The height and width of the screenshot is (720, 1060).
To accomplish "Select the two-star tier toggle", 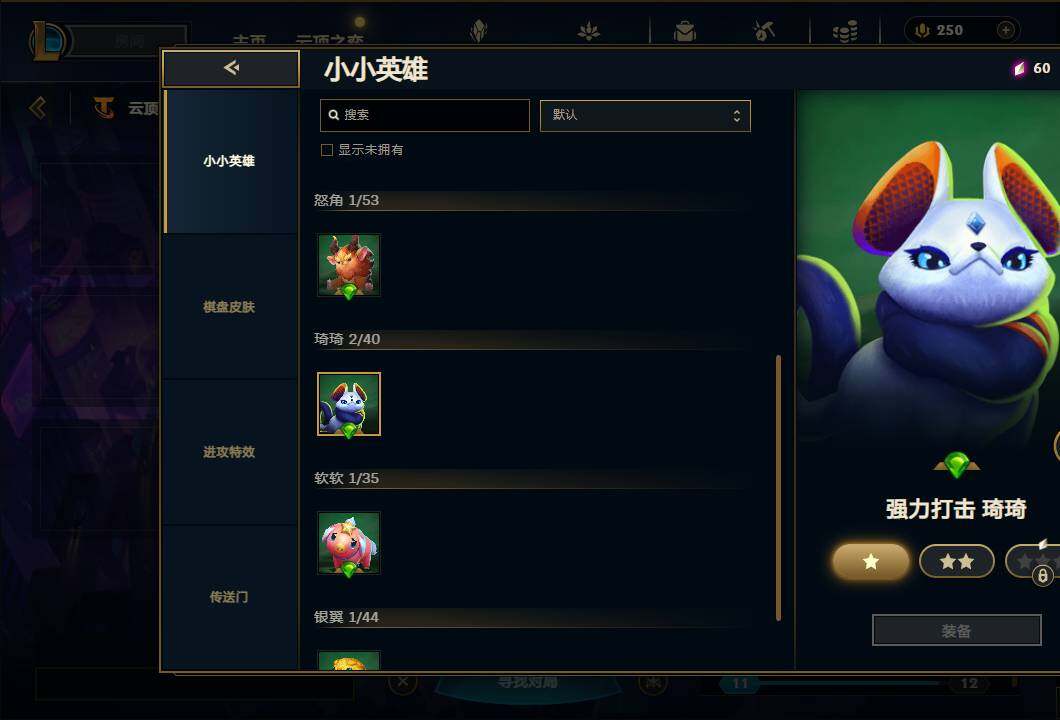I will 957,561.
